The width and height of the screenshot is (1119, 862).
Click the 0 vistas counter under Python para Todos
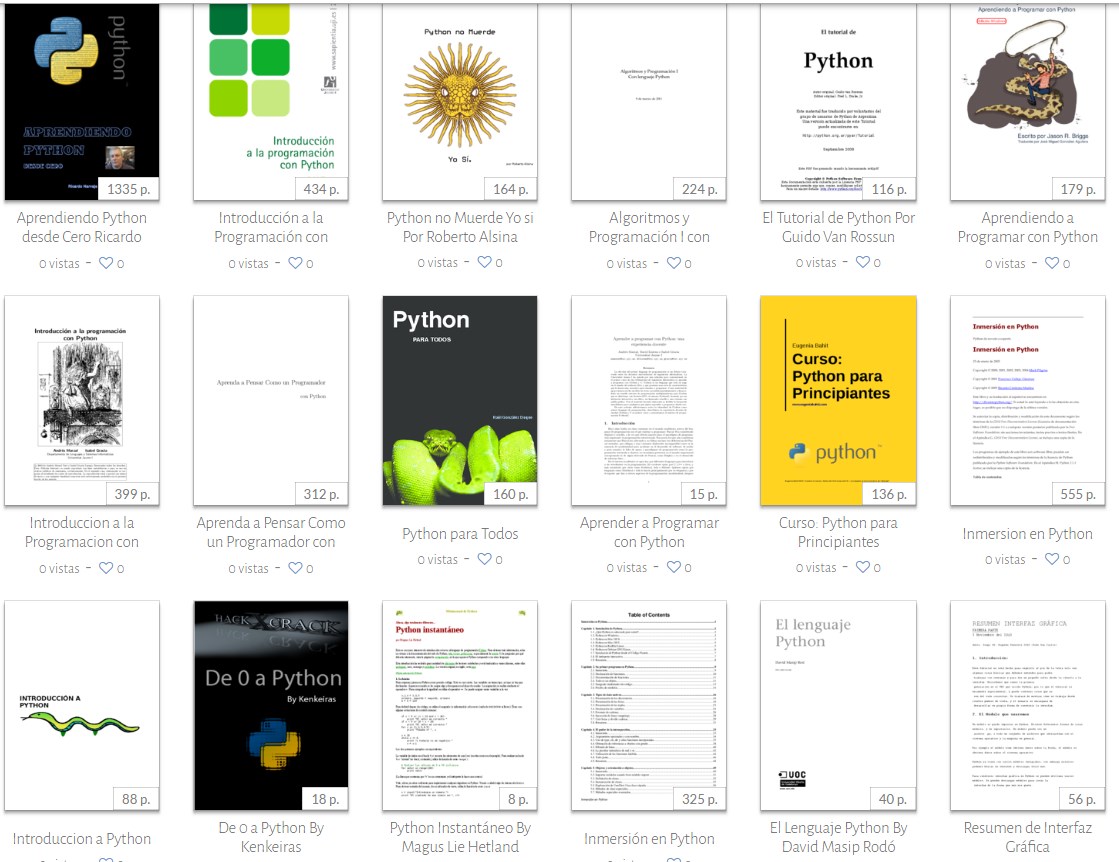437,559
